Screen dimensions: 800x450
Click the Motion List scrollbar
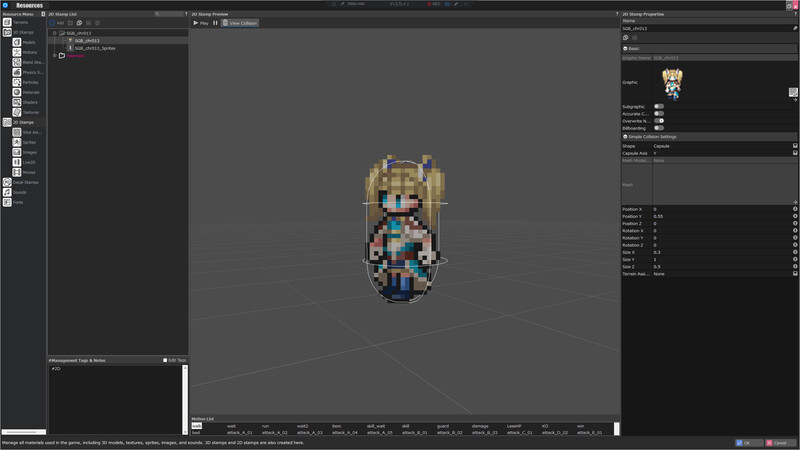[x=616, y=429]
